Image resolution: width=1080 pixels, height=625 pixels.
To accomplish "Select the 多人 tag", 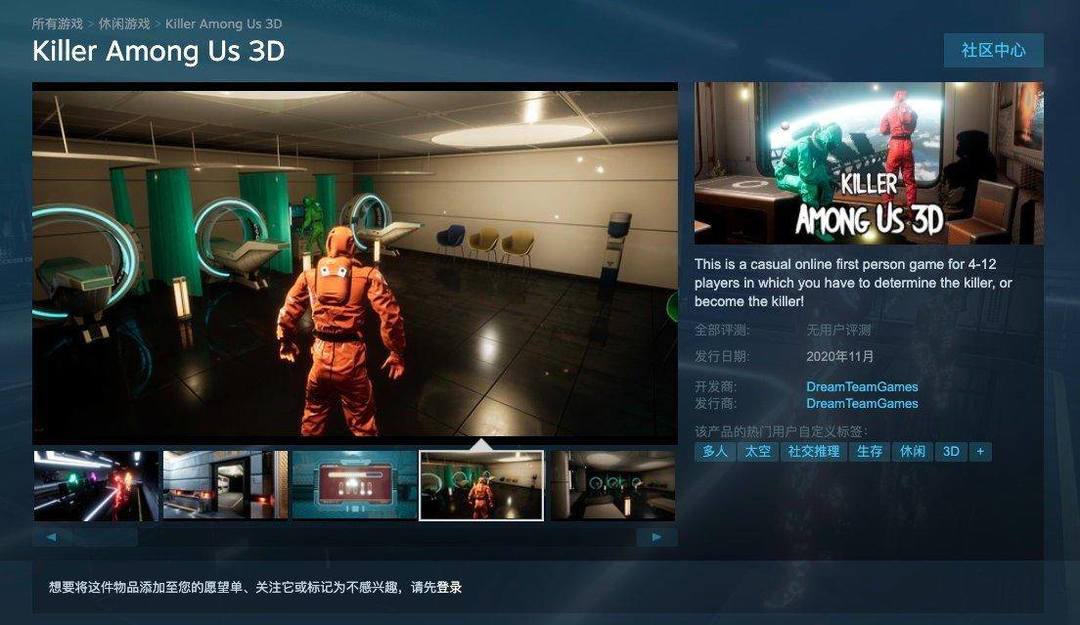I will coord(715,452).
